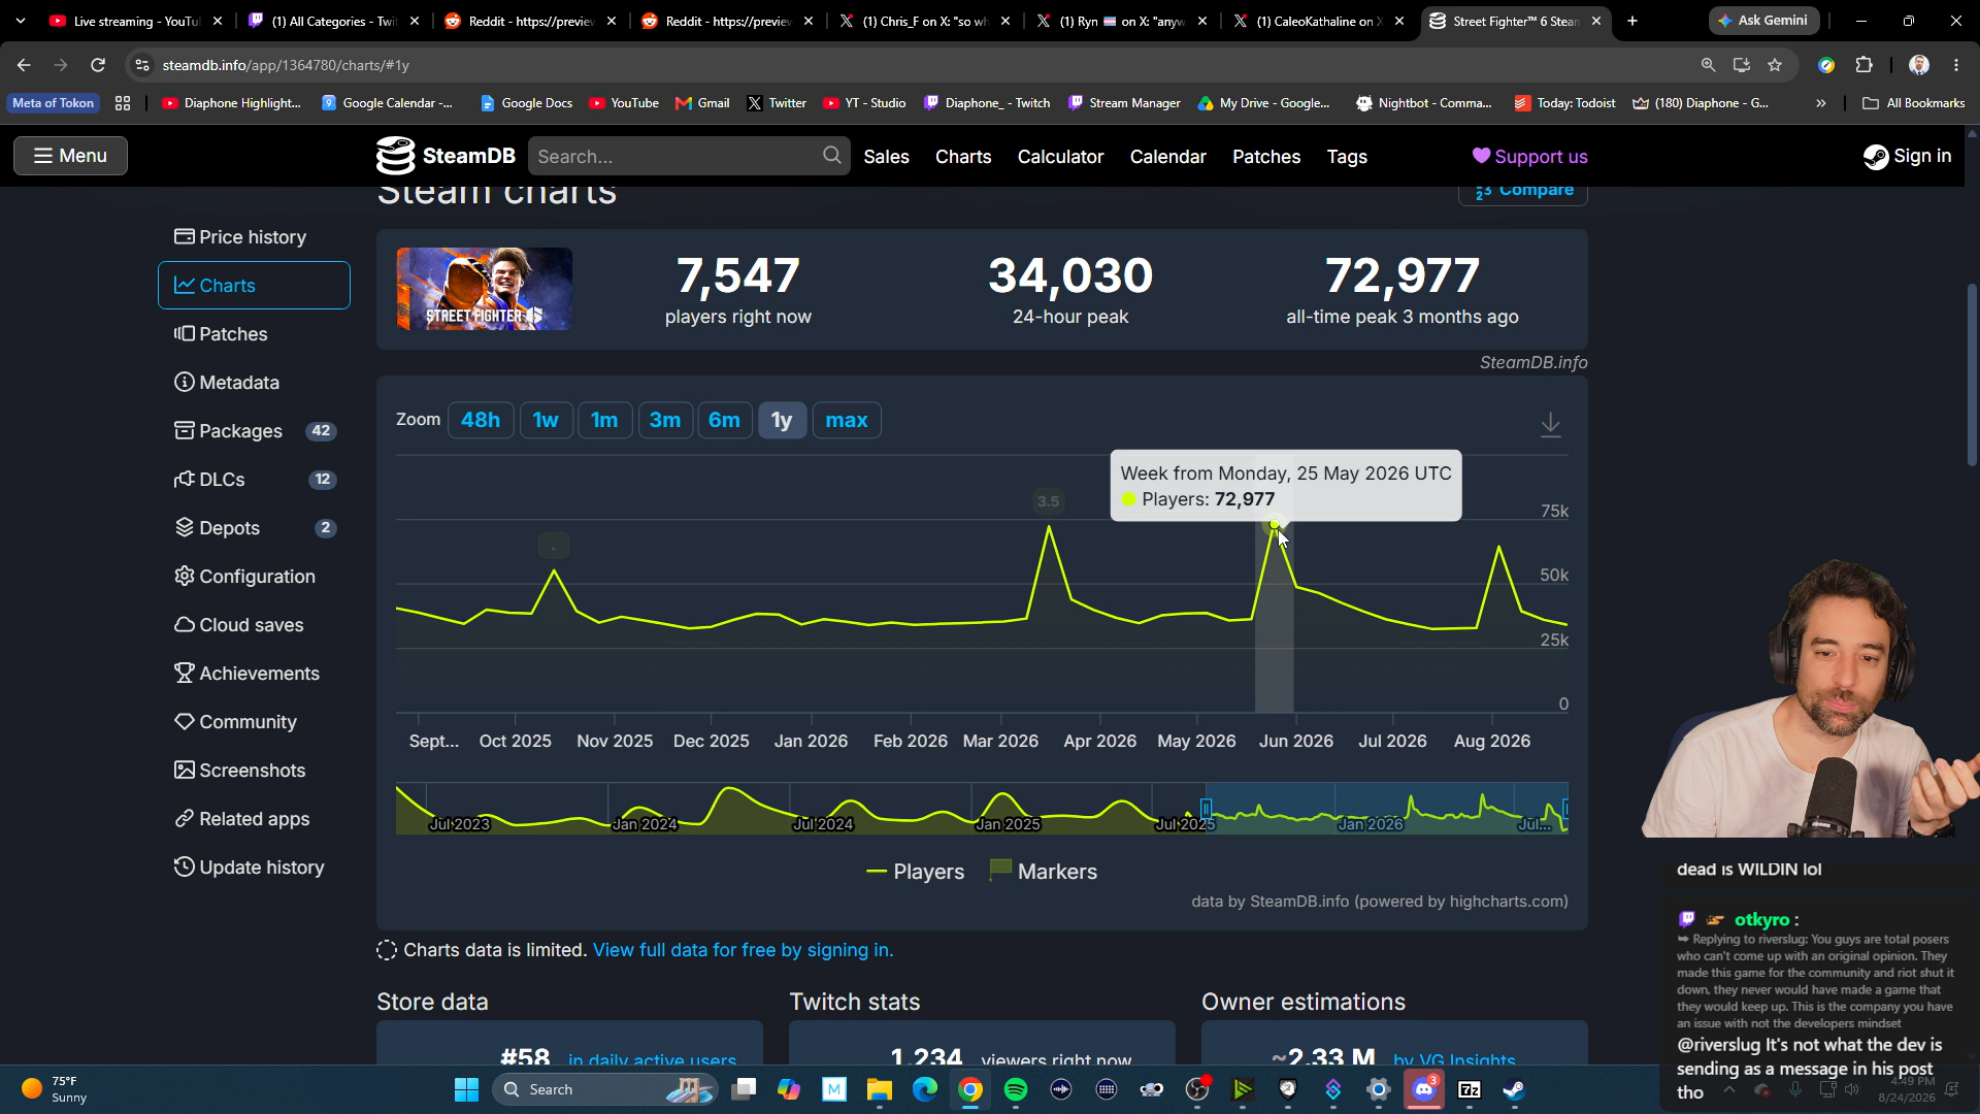Open Calculator in the SteamDB top navigation
1980x1114 pixels.
click(x=1060, y=156)
